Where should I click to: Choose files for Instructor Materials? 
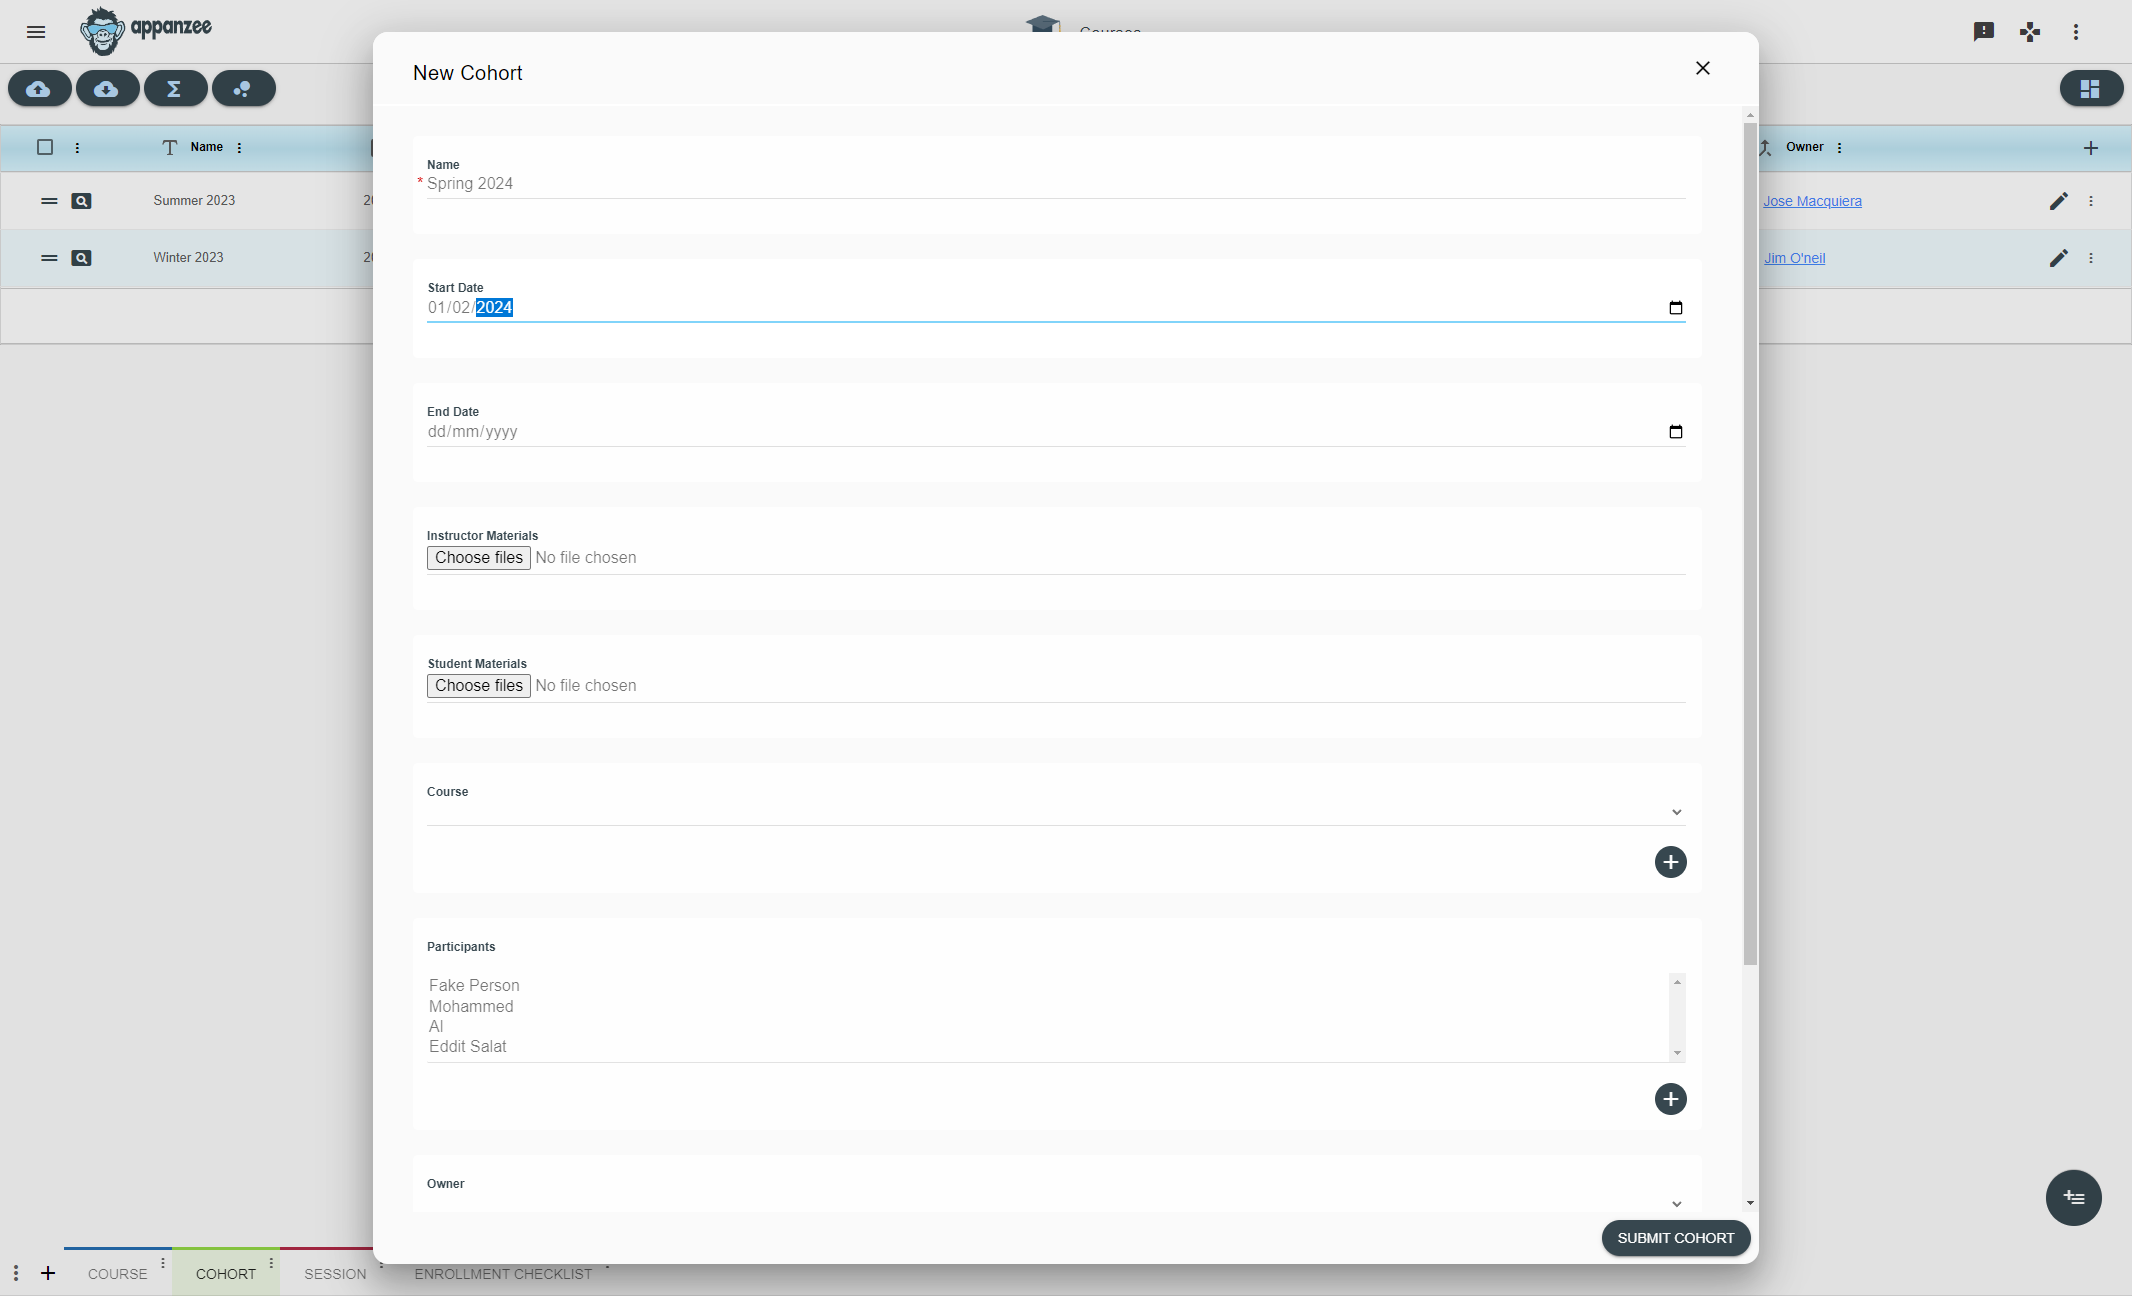(x=479, y=558)
